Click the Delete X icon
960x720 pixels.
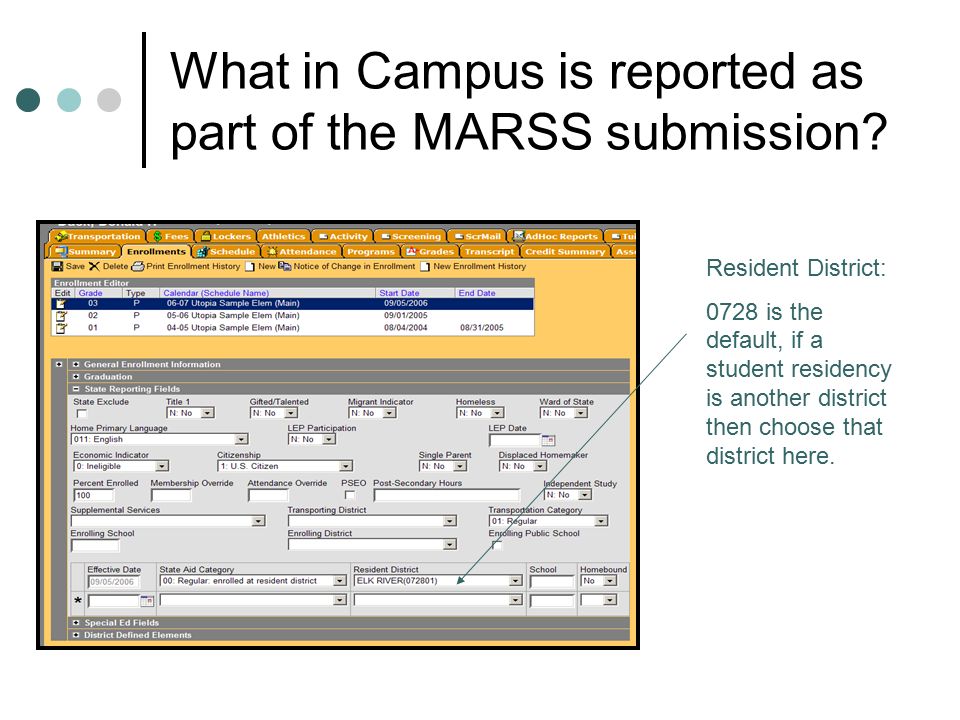[94, 266]
